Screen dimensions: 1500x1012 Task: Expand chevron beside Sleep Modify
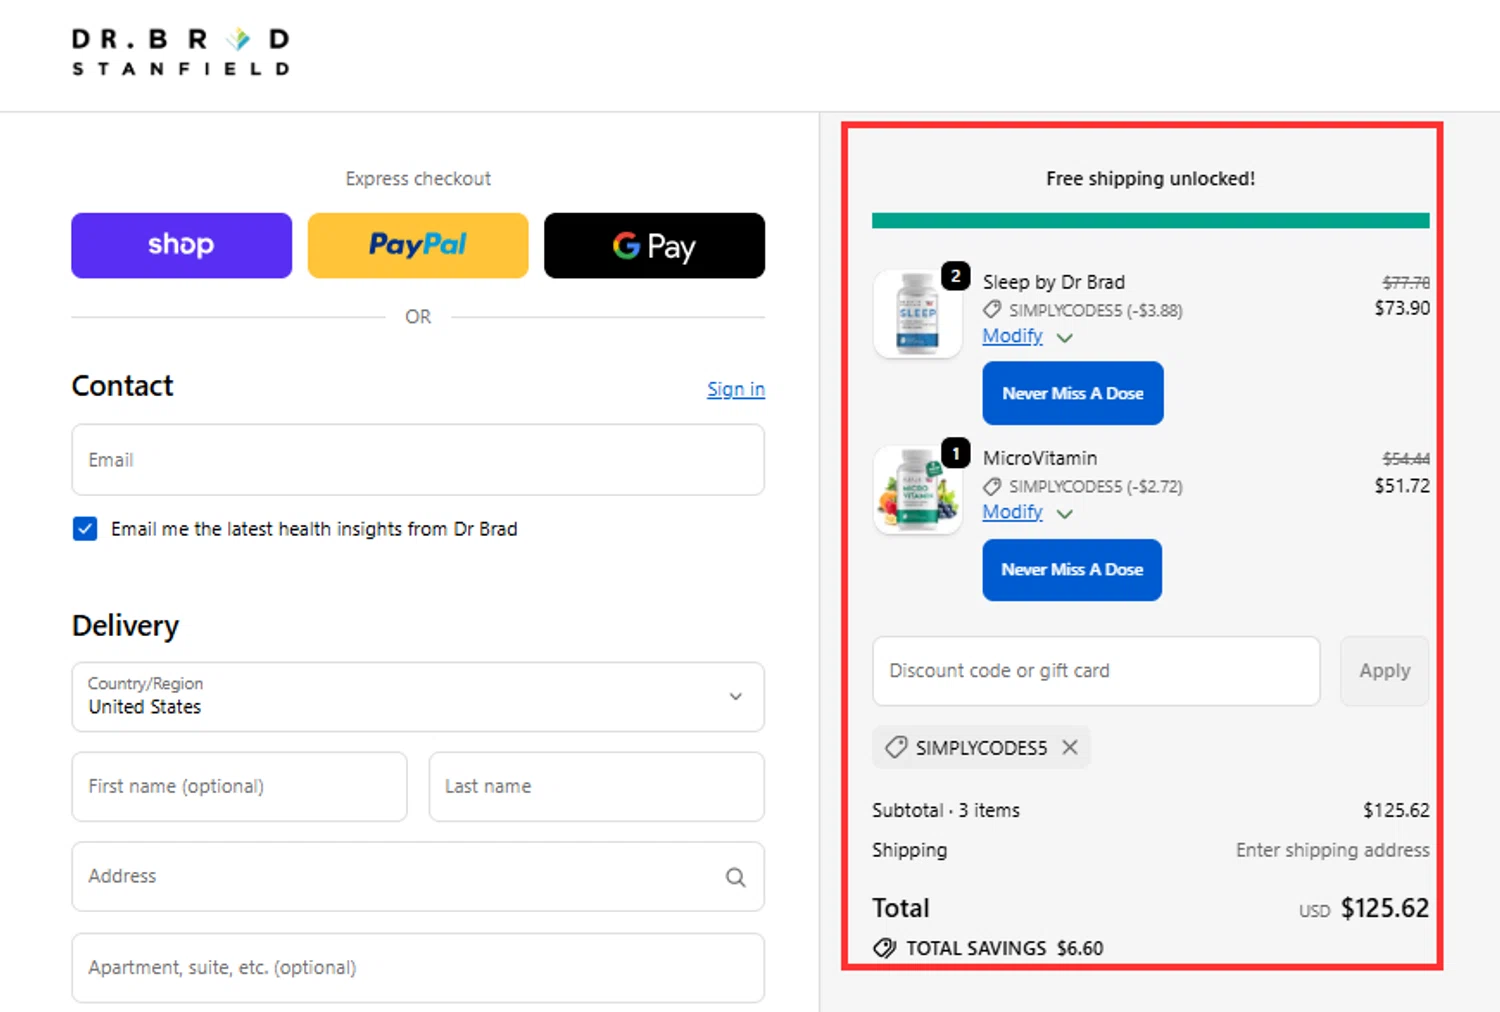[1065, 338]
